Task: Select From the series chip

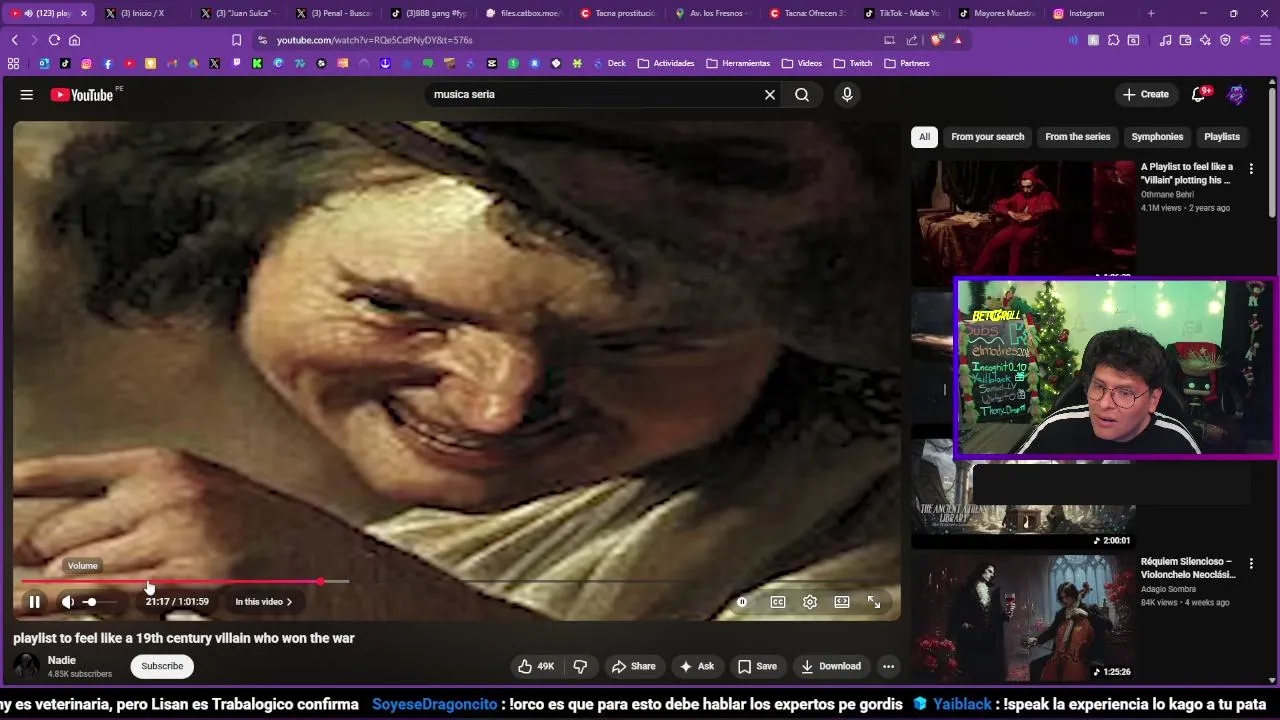Action: tap(1078, 137)
